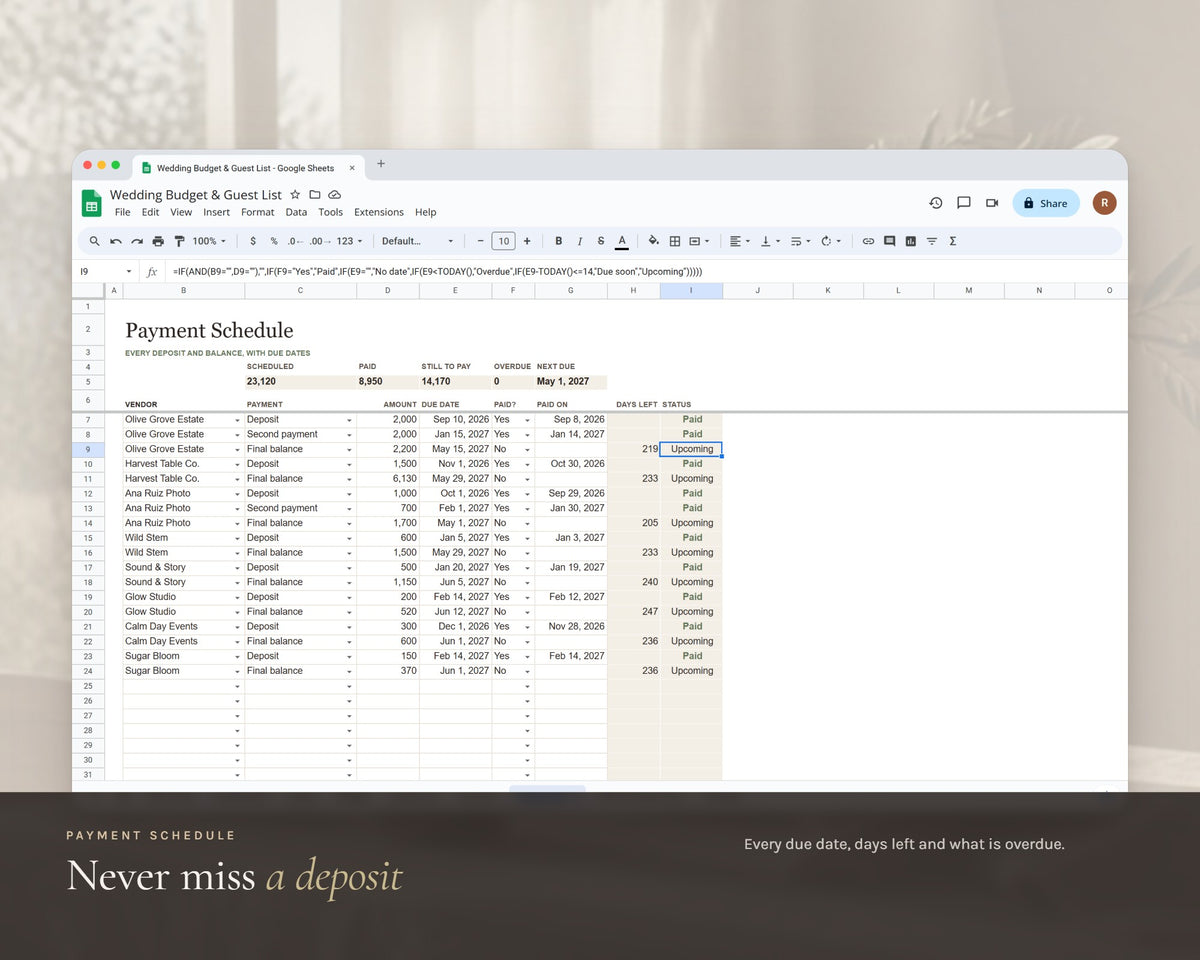Print the spreadsheet
1200x960 pixels.
(158, 241)
